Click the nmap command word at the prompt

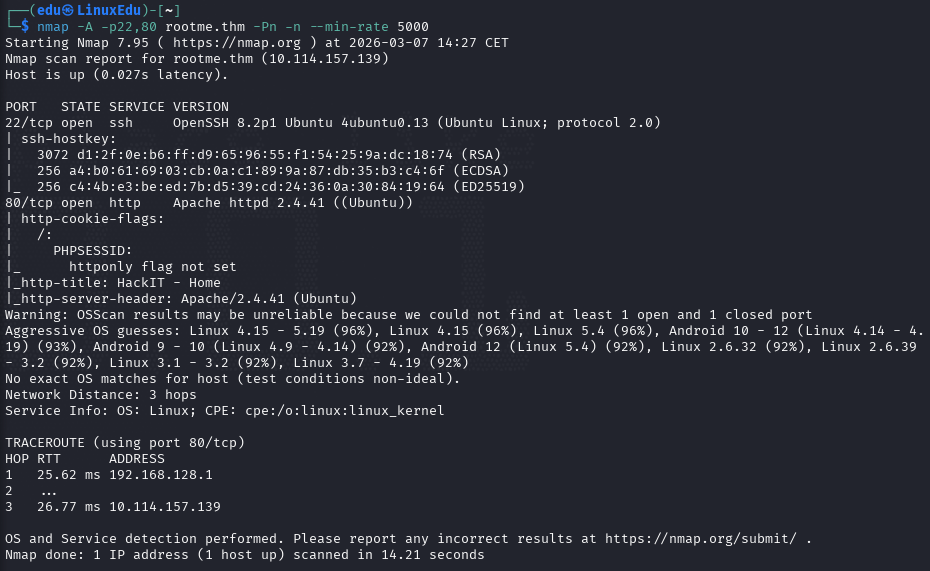click(53, 27)
